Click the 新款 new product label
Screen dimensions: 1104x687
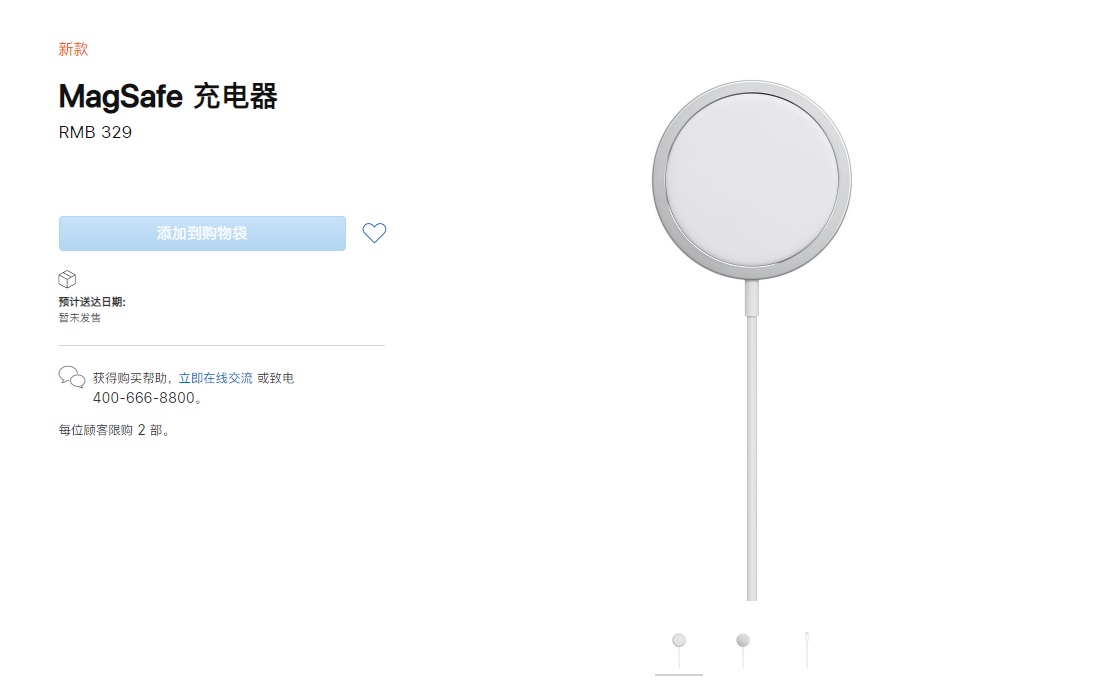tap(72, 49)
